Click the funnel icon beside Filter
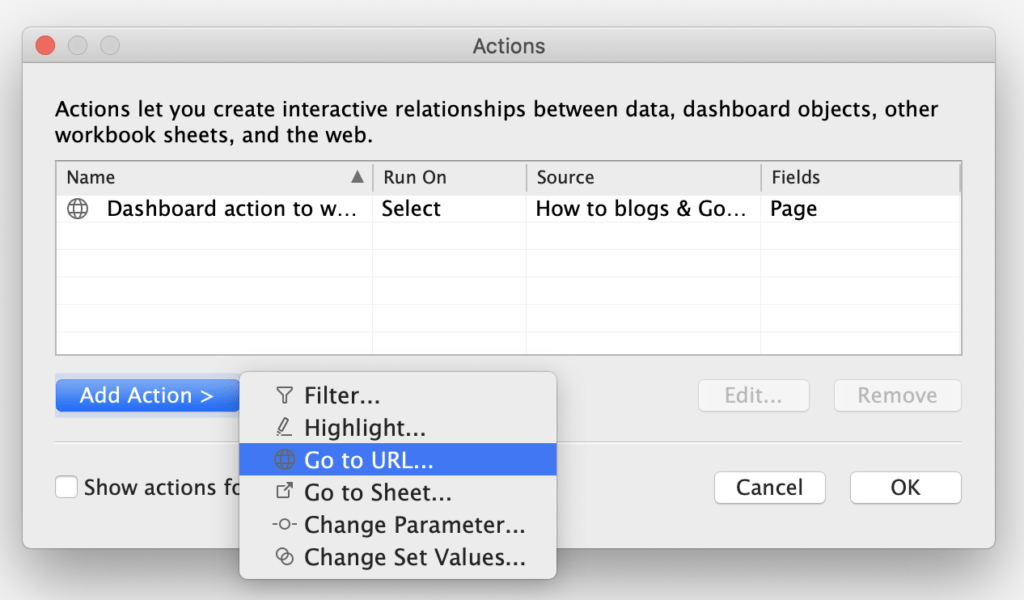The height and width of the screenshot is (600, 1024). (284, 396)
